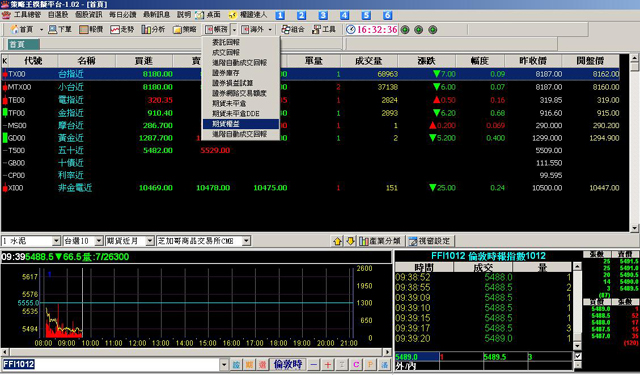Click the red plus button beside 倫敦時
Image resolution: width=640 pixels, height=375 pixels.
(327, 364)
